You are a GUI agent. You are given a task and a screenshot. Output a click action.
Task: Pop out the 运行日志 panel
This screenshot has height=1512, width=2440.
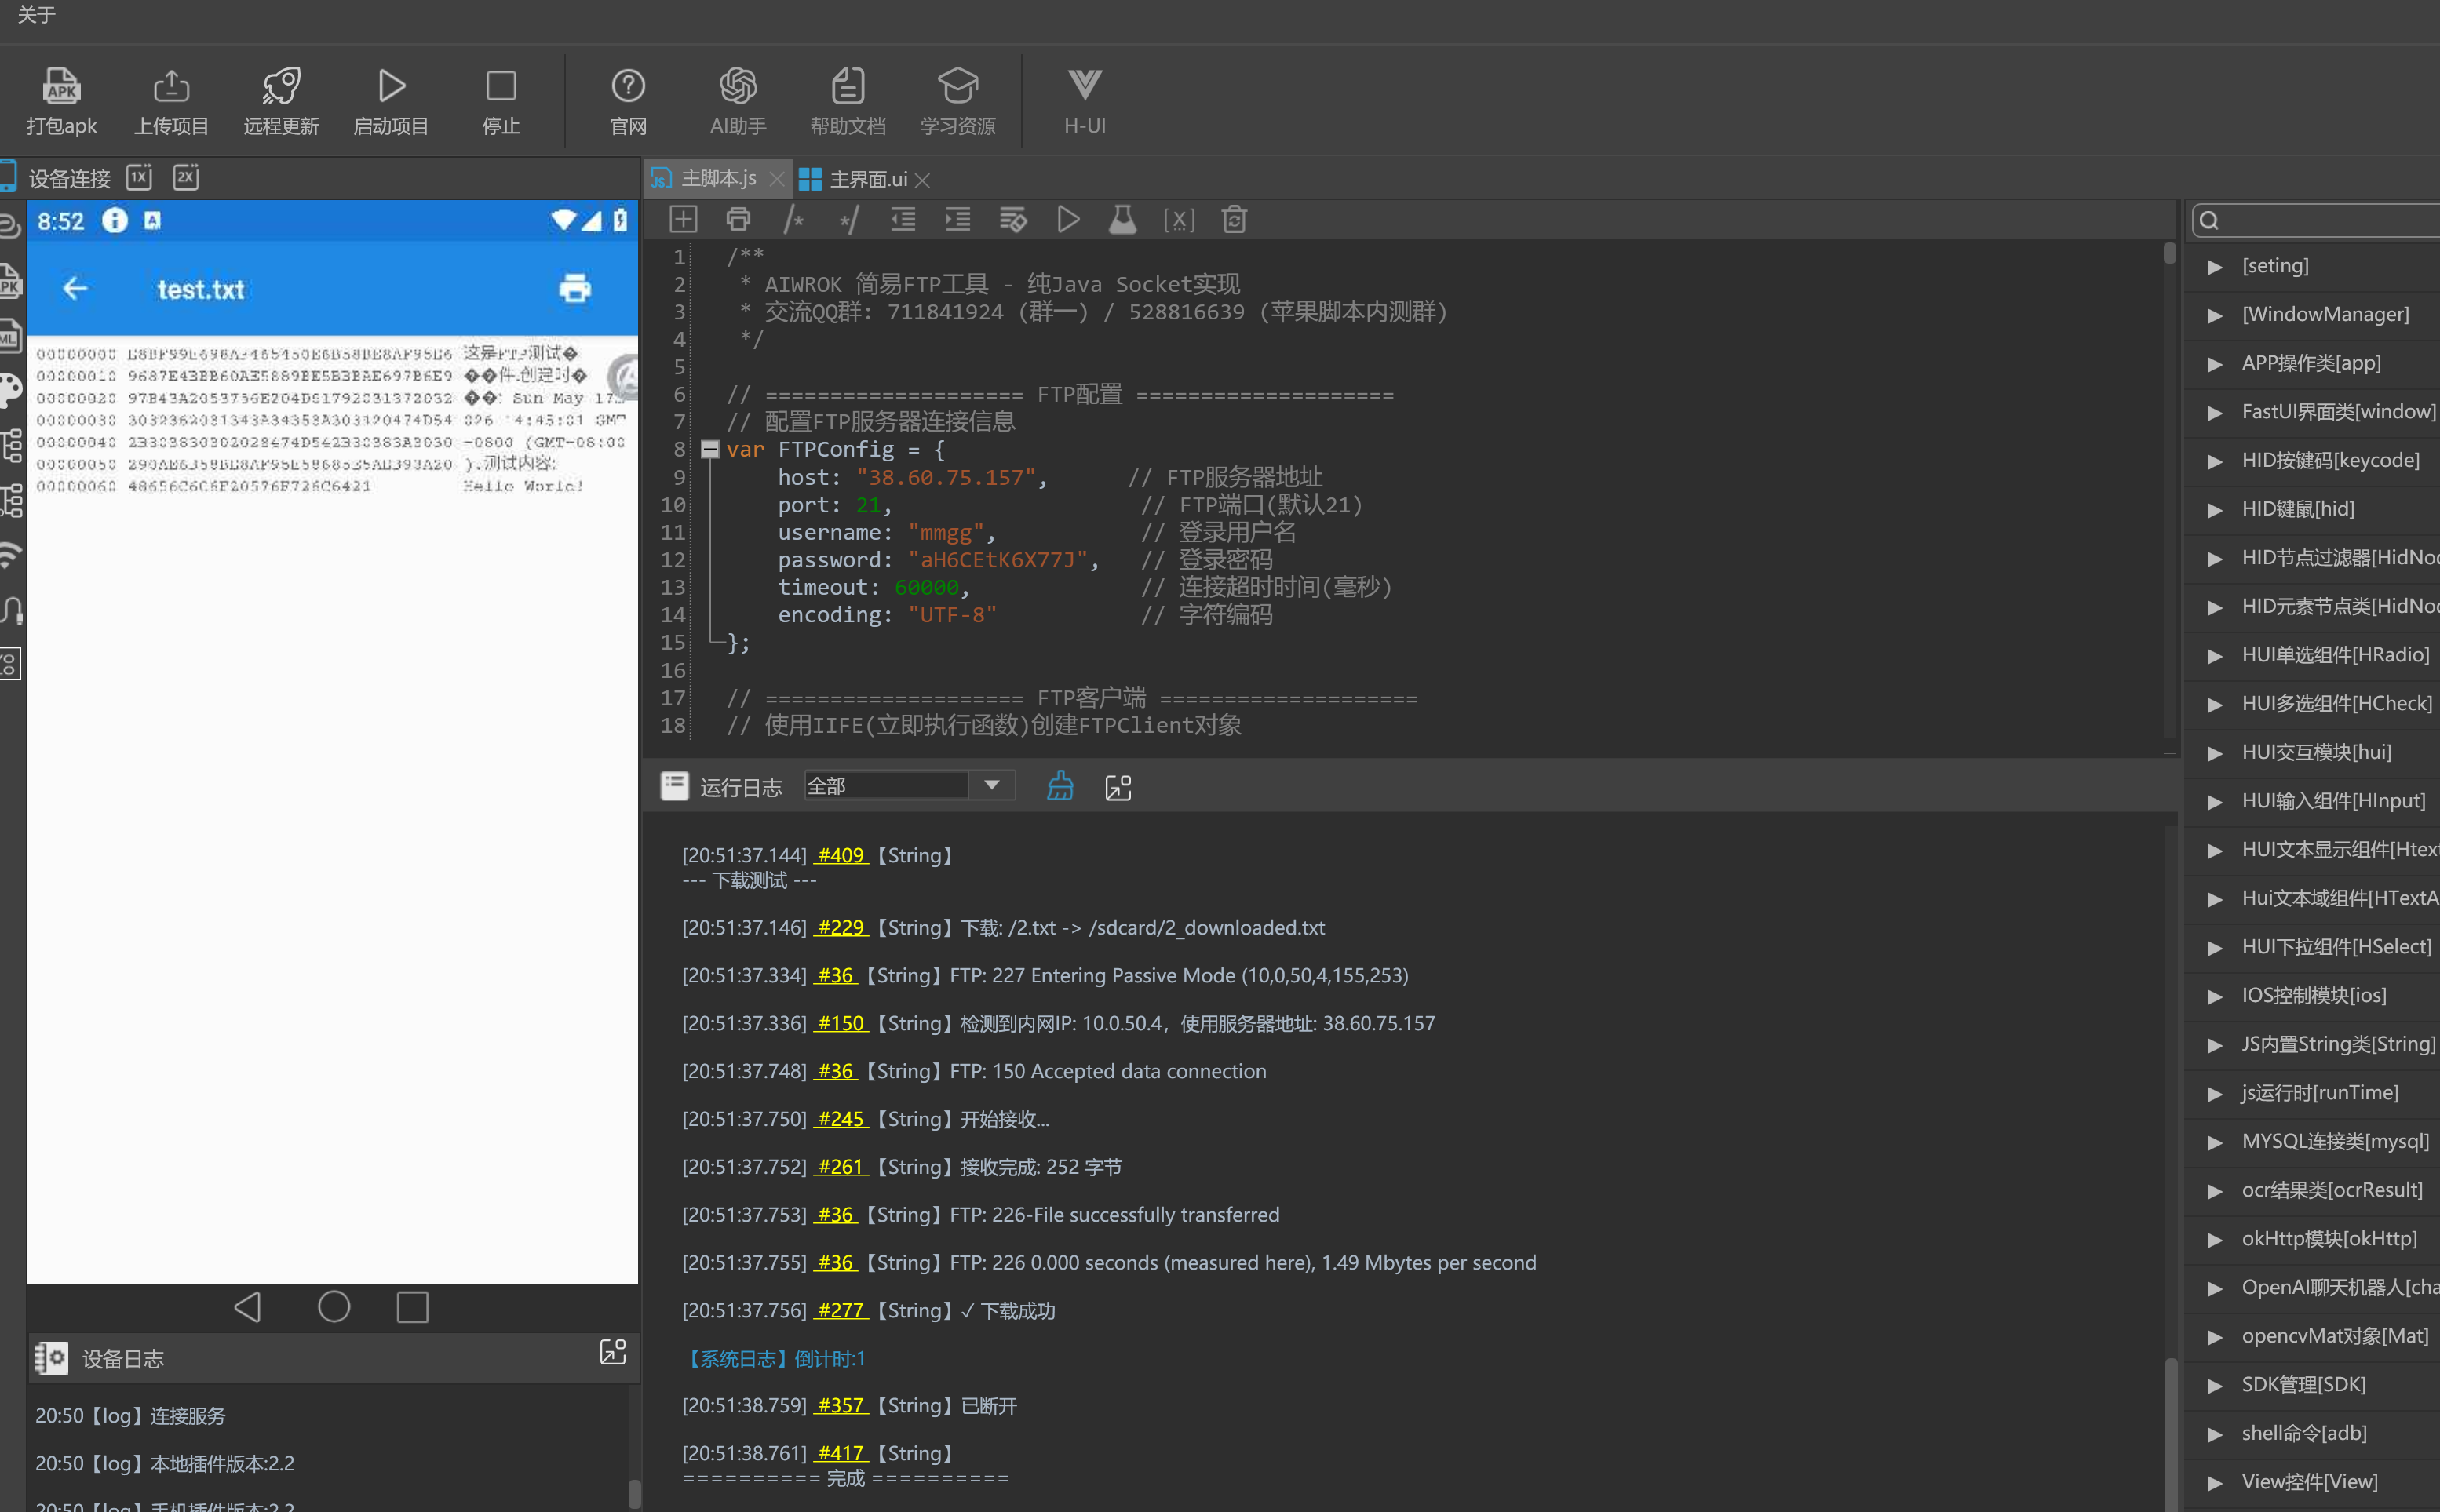click(1118, 787)
